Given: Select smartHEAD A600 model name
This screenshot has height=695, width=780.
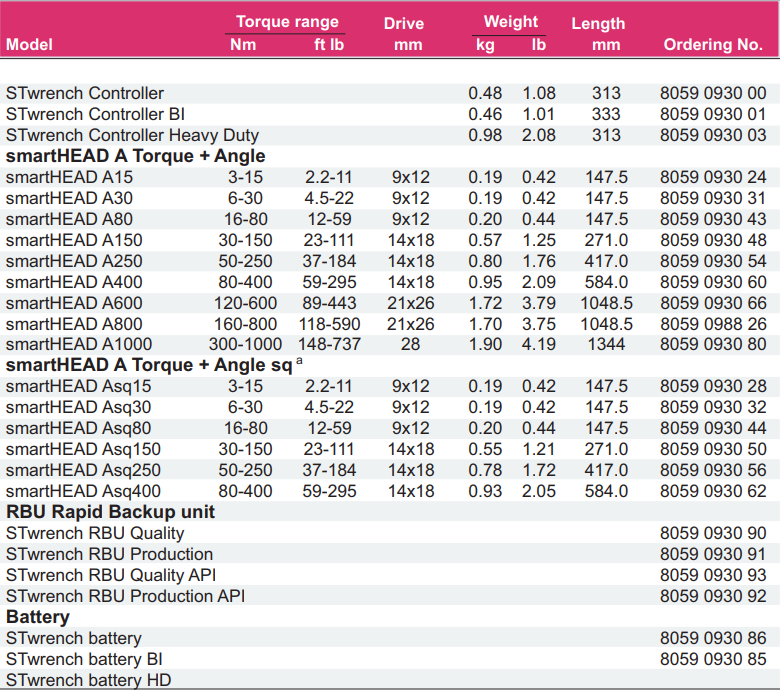Looking at the screenshot, I should point(74,303).
